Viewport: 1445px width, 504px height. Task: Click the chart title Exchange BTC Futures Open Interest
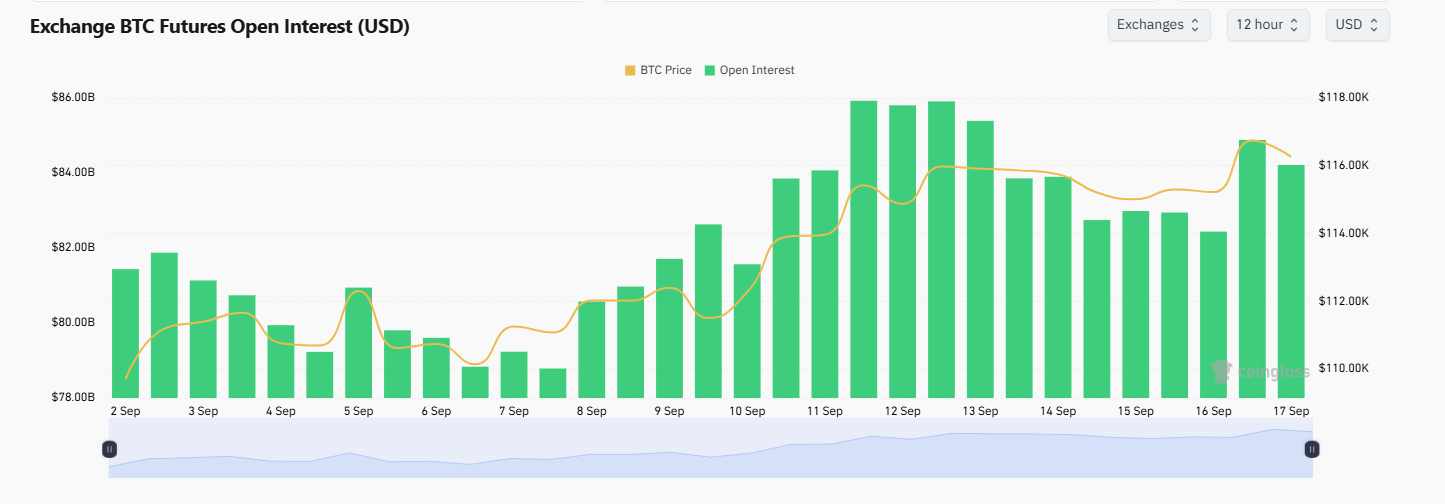point(220,27)
